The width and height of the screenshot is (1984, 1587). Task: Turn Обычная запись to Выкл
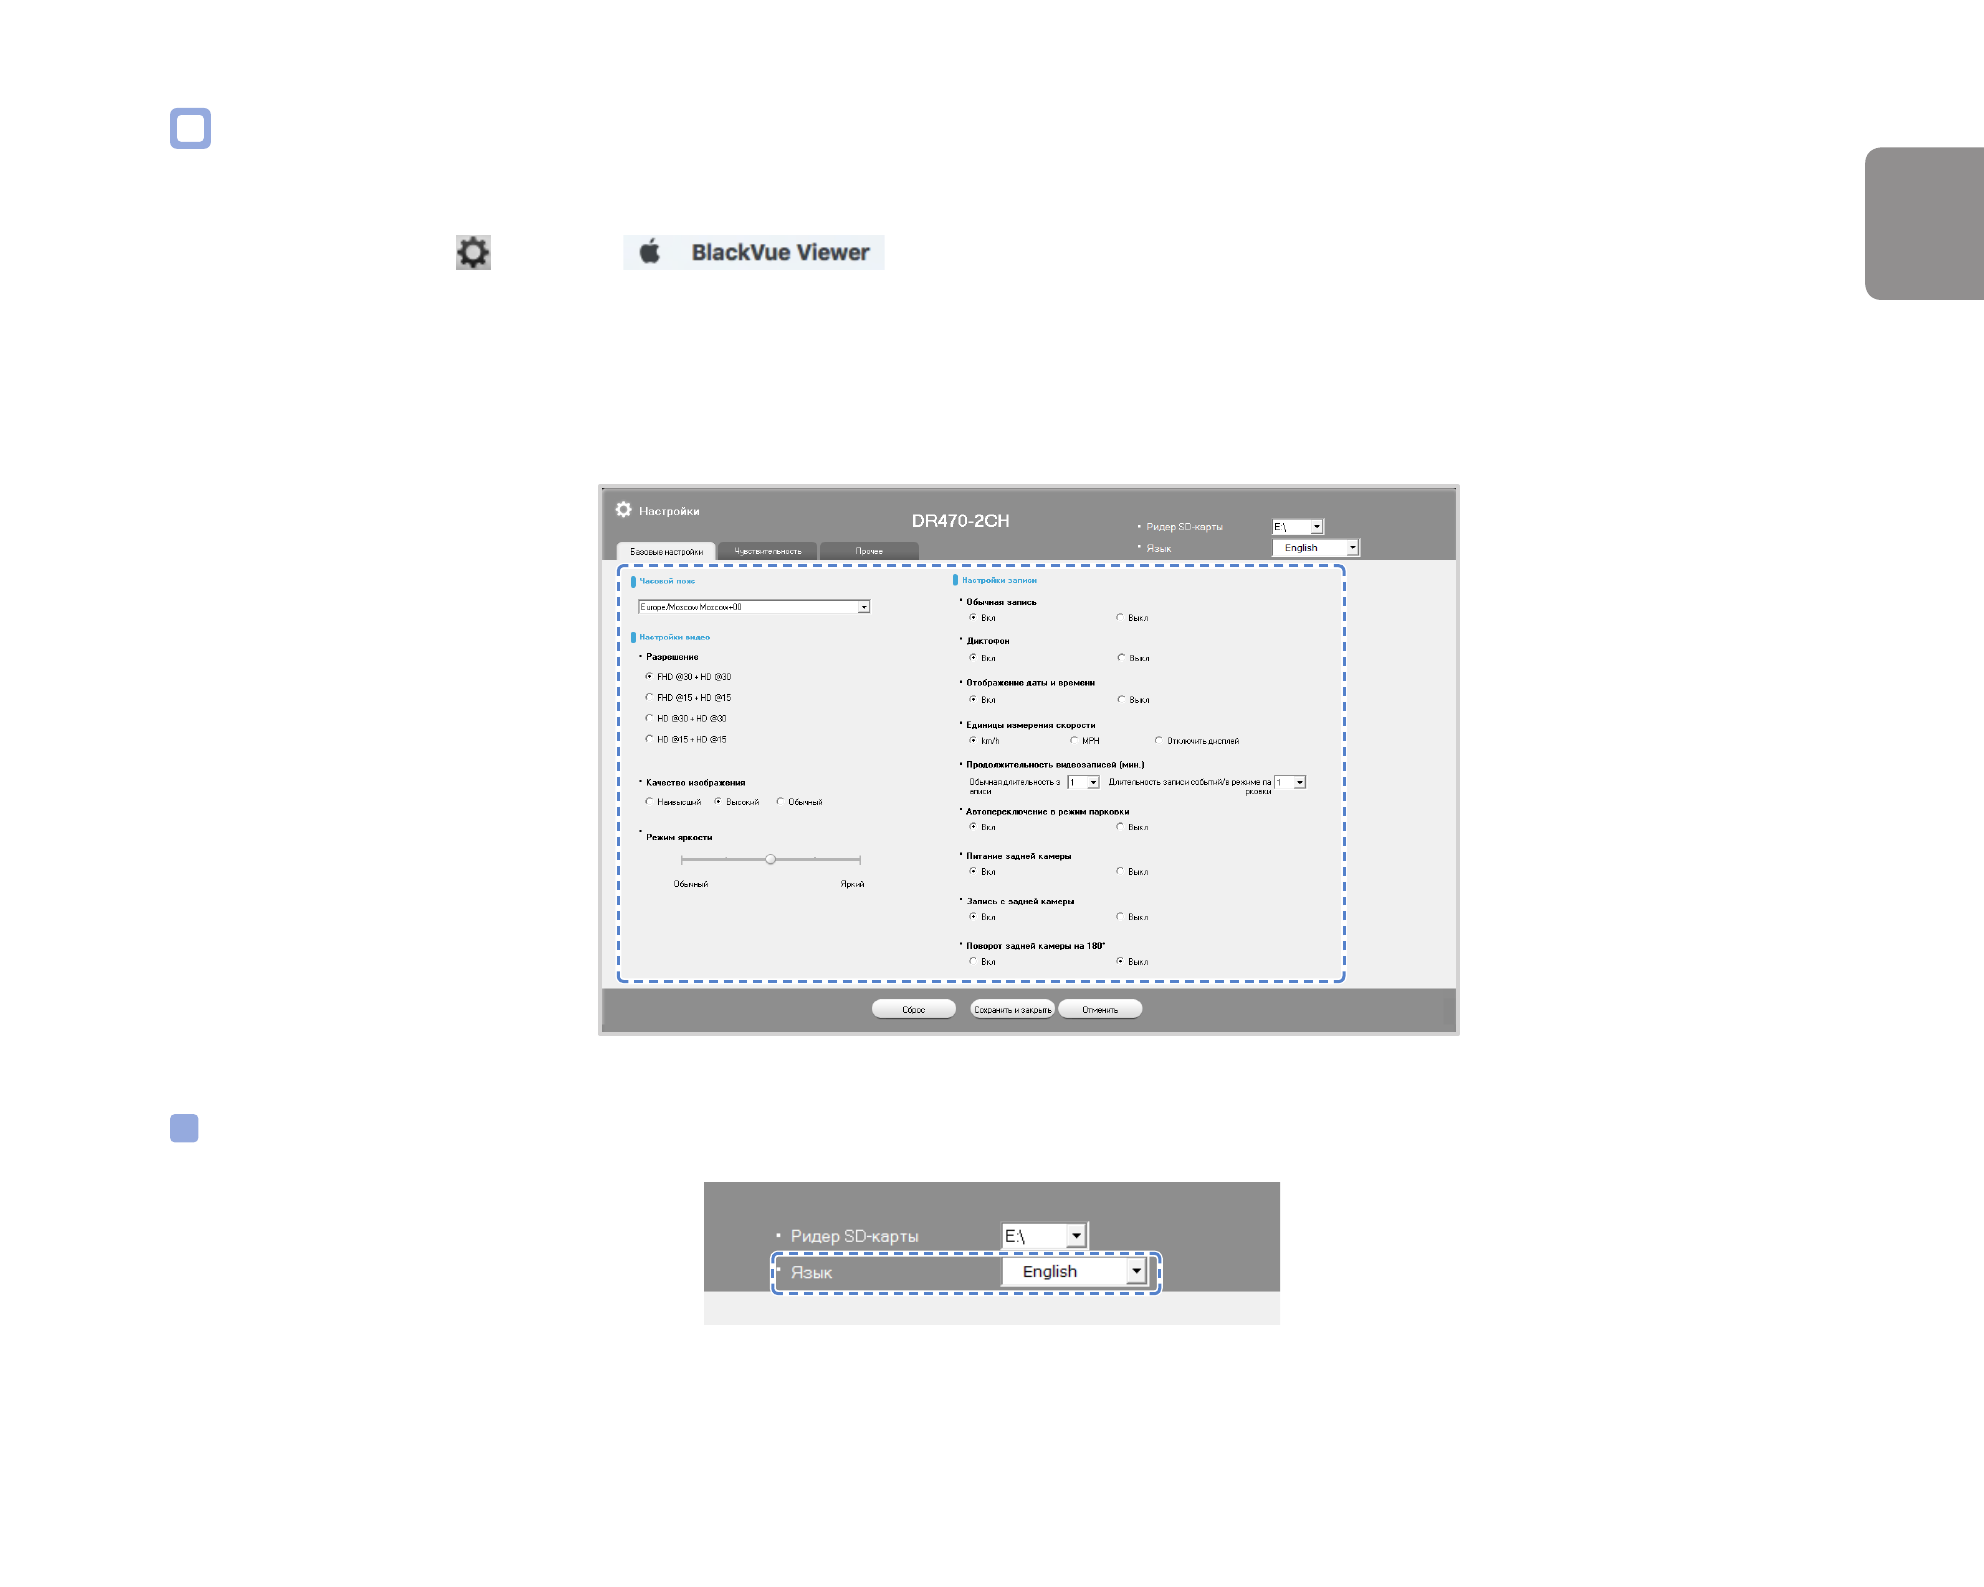tap(1120, 617)
